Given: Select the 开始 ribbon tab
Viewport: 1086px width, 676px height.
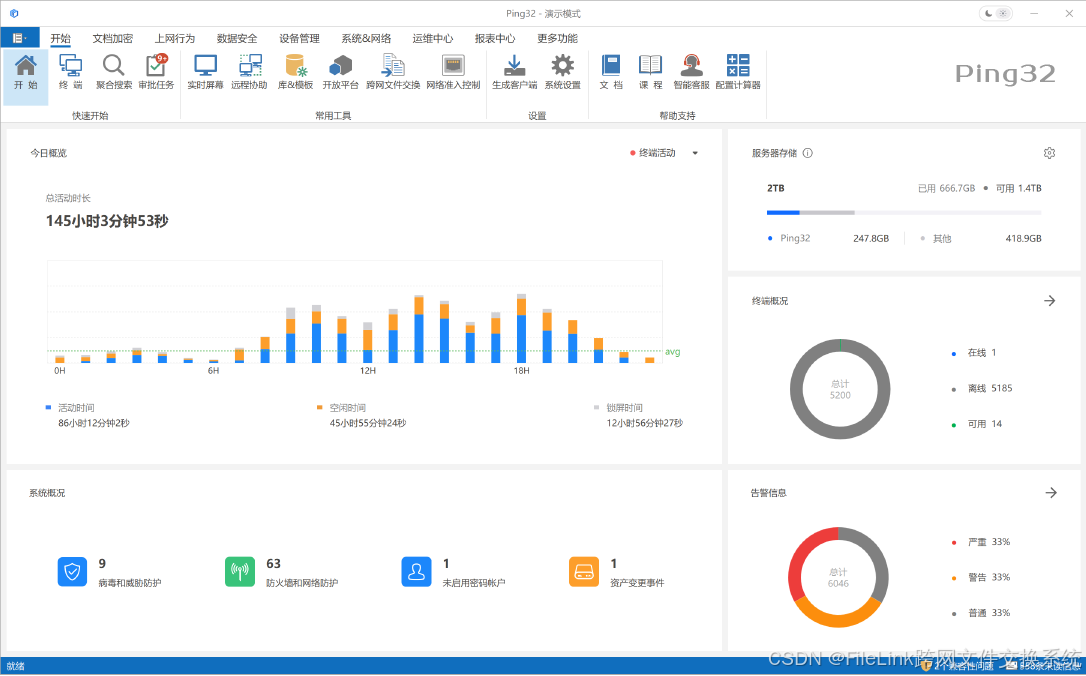Looking at the screenshot, I should (60, 38).
